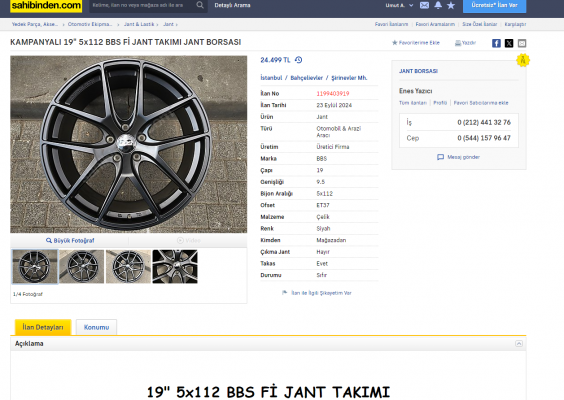Select the fourth wheel thumbnail
This screenshot has width=564, height=400.
coord(175,267)
